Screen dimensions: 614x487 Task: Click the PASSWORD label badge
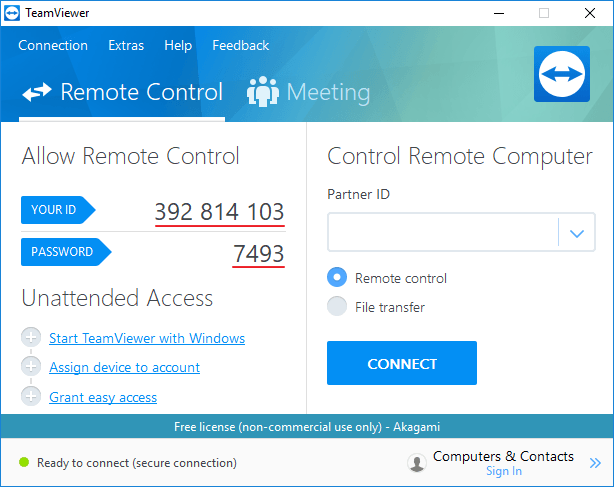66,252
